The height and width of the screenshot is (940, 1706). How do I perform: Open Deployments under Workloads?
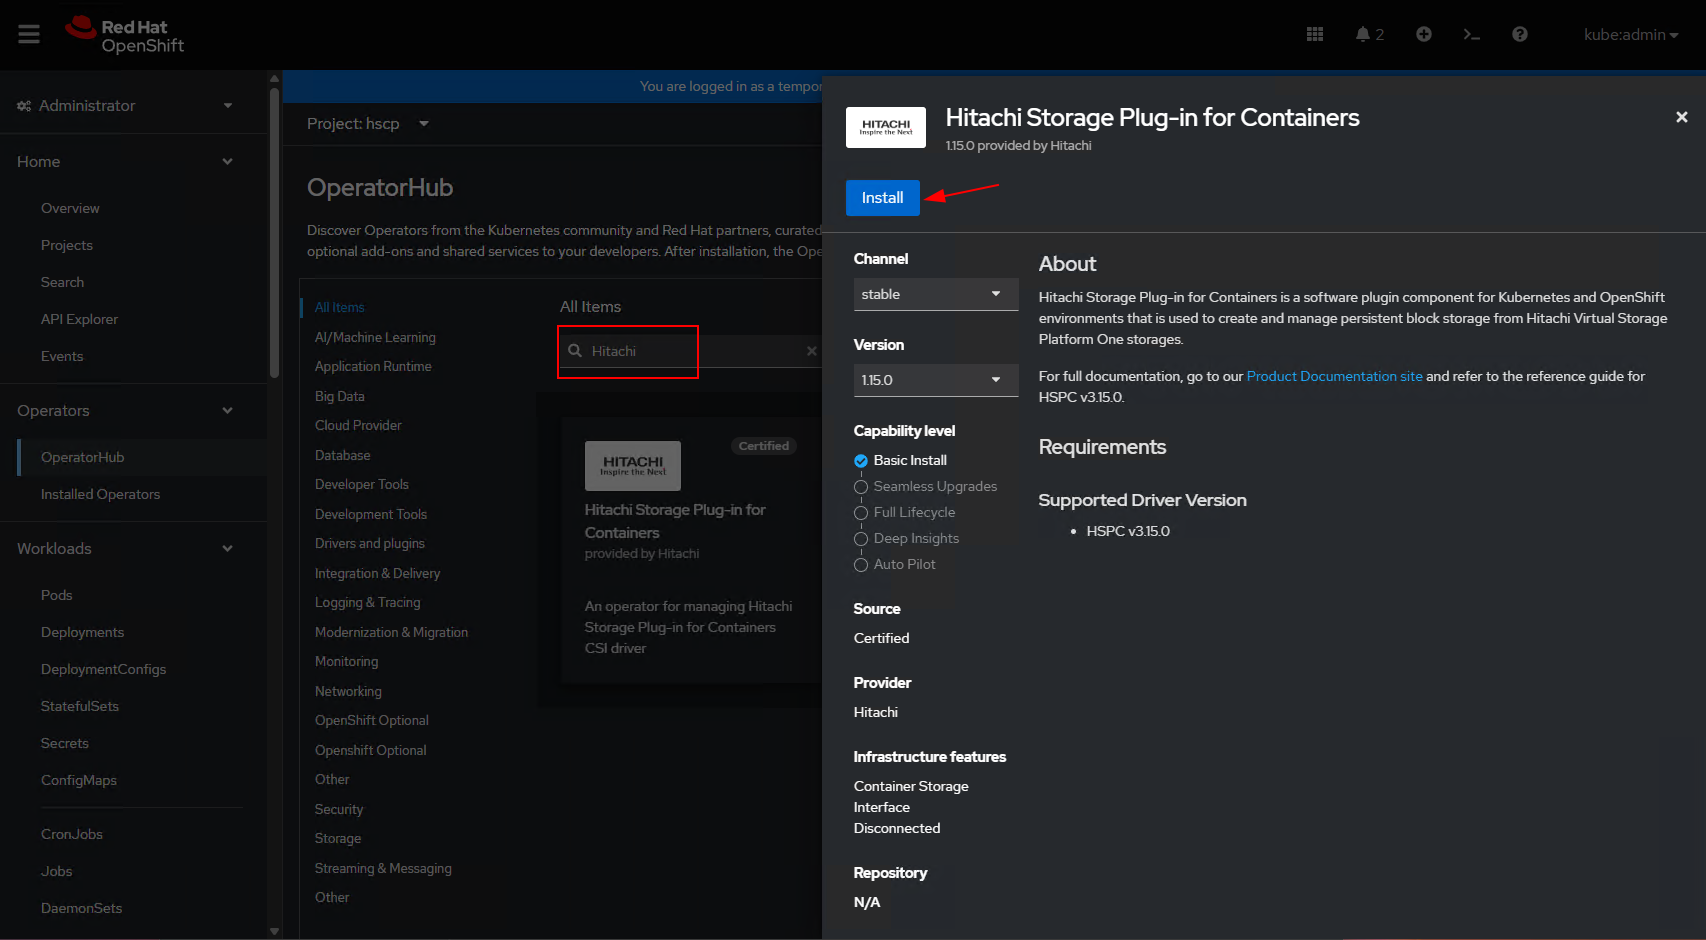click(83, 632)
